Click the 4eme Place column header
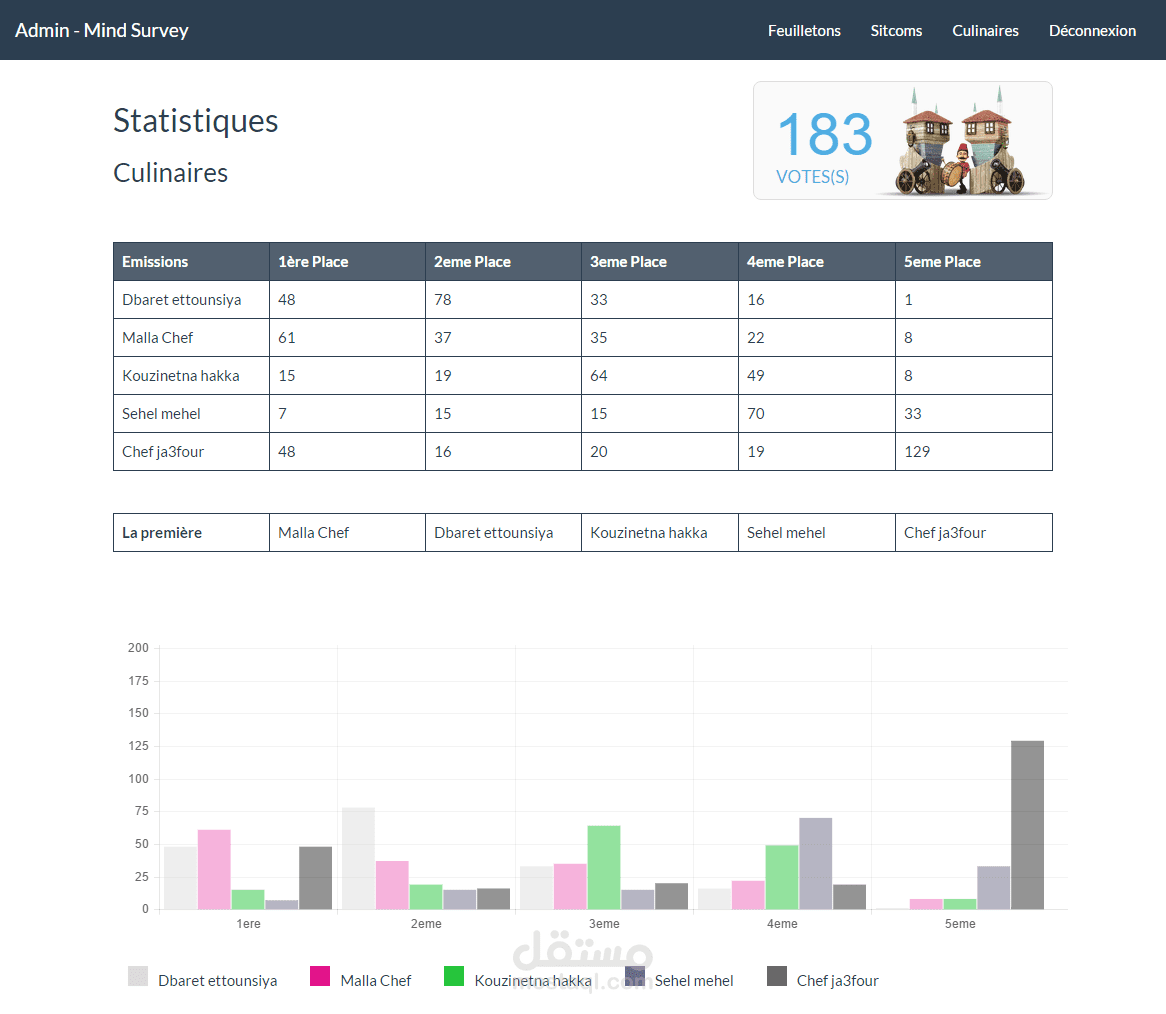Viewport: 1166px width, 1014px height. [816, 262]
